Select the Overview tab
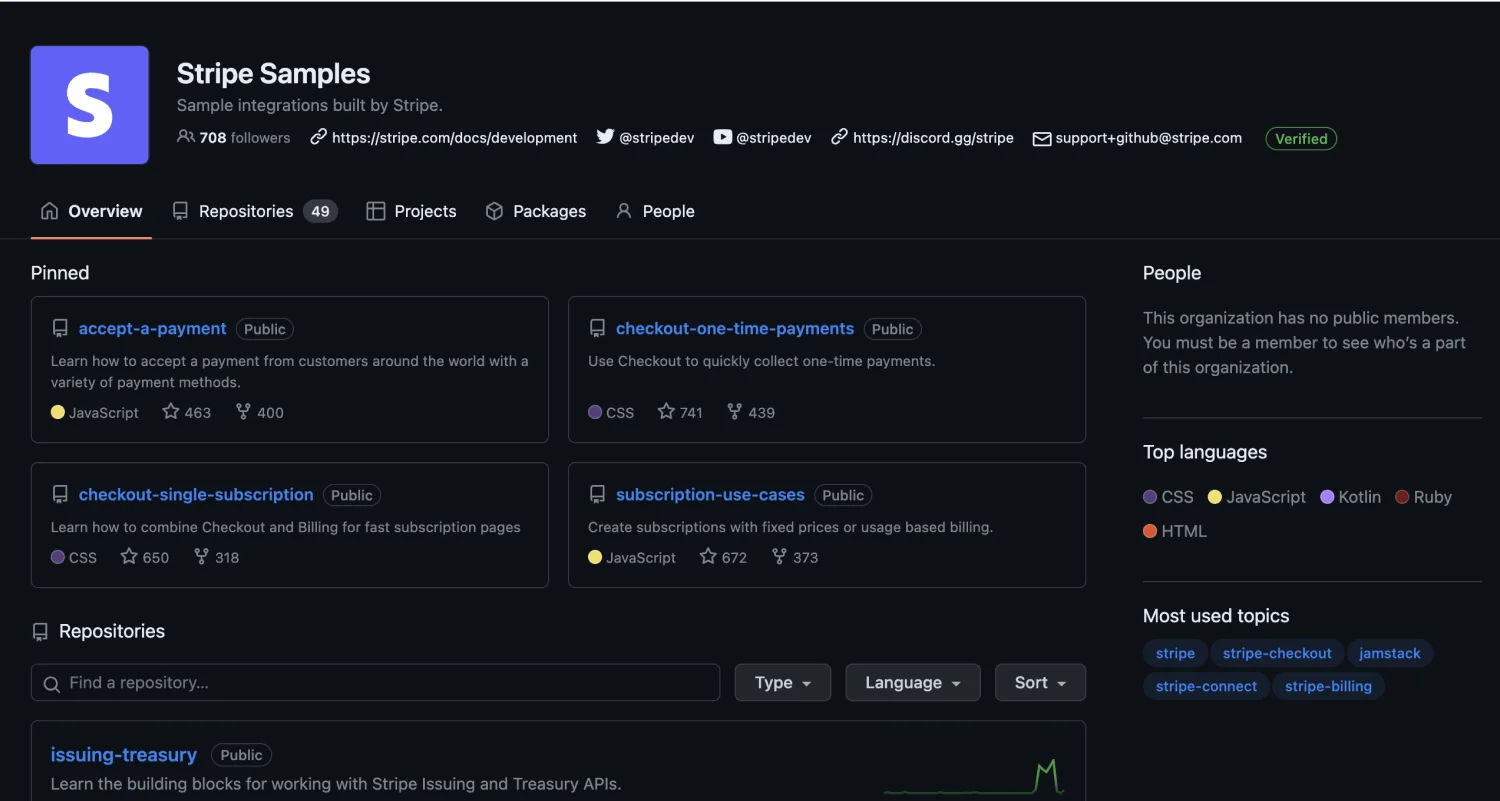This screenshot has height=801, width=1500. (91, 211)
